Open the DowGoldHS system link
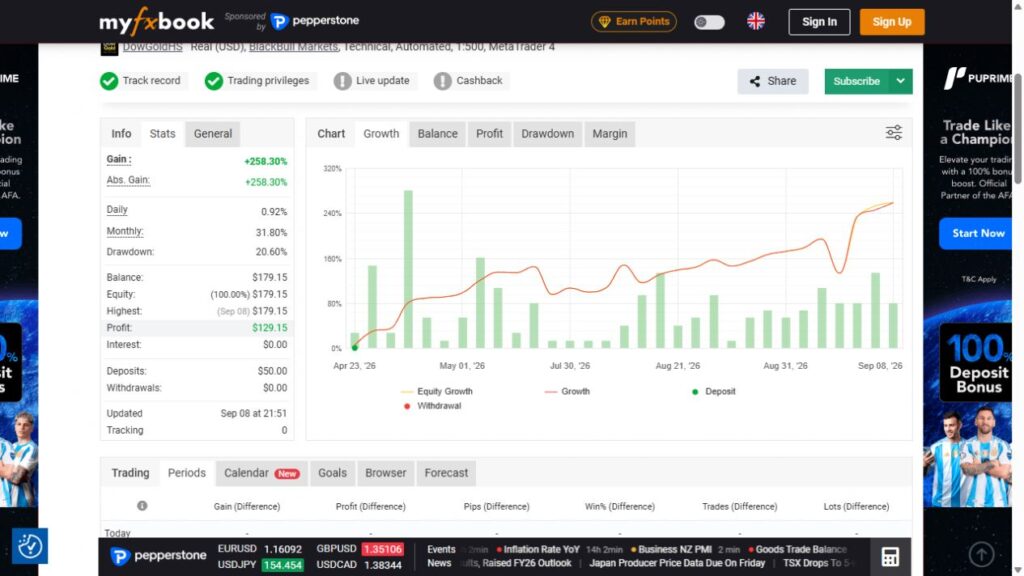The image size is (1024, 576). 152,46
